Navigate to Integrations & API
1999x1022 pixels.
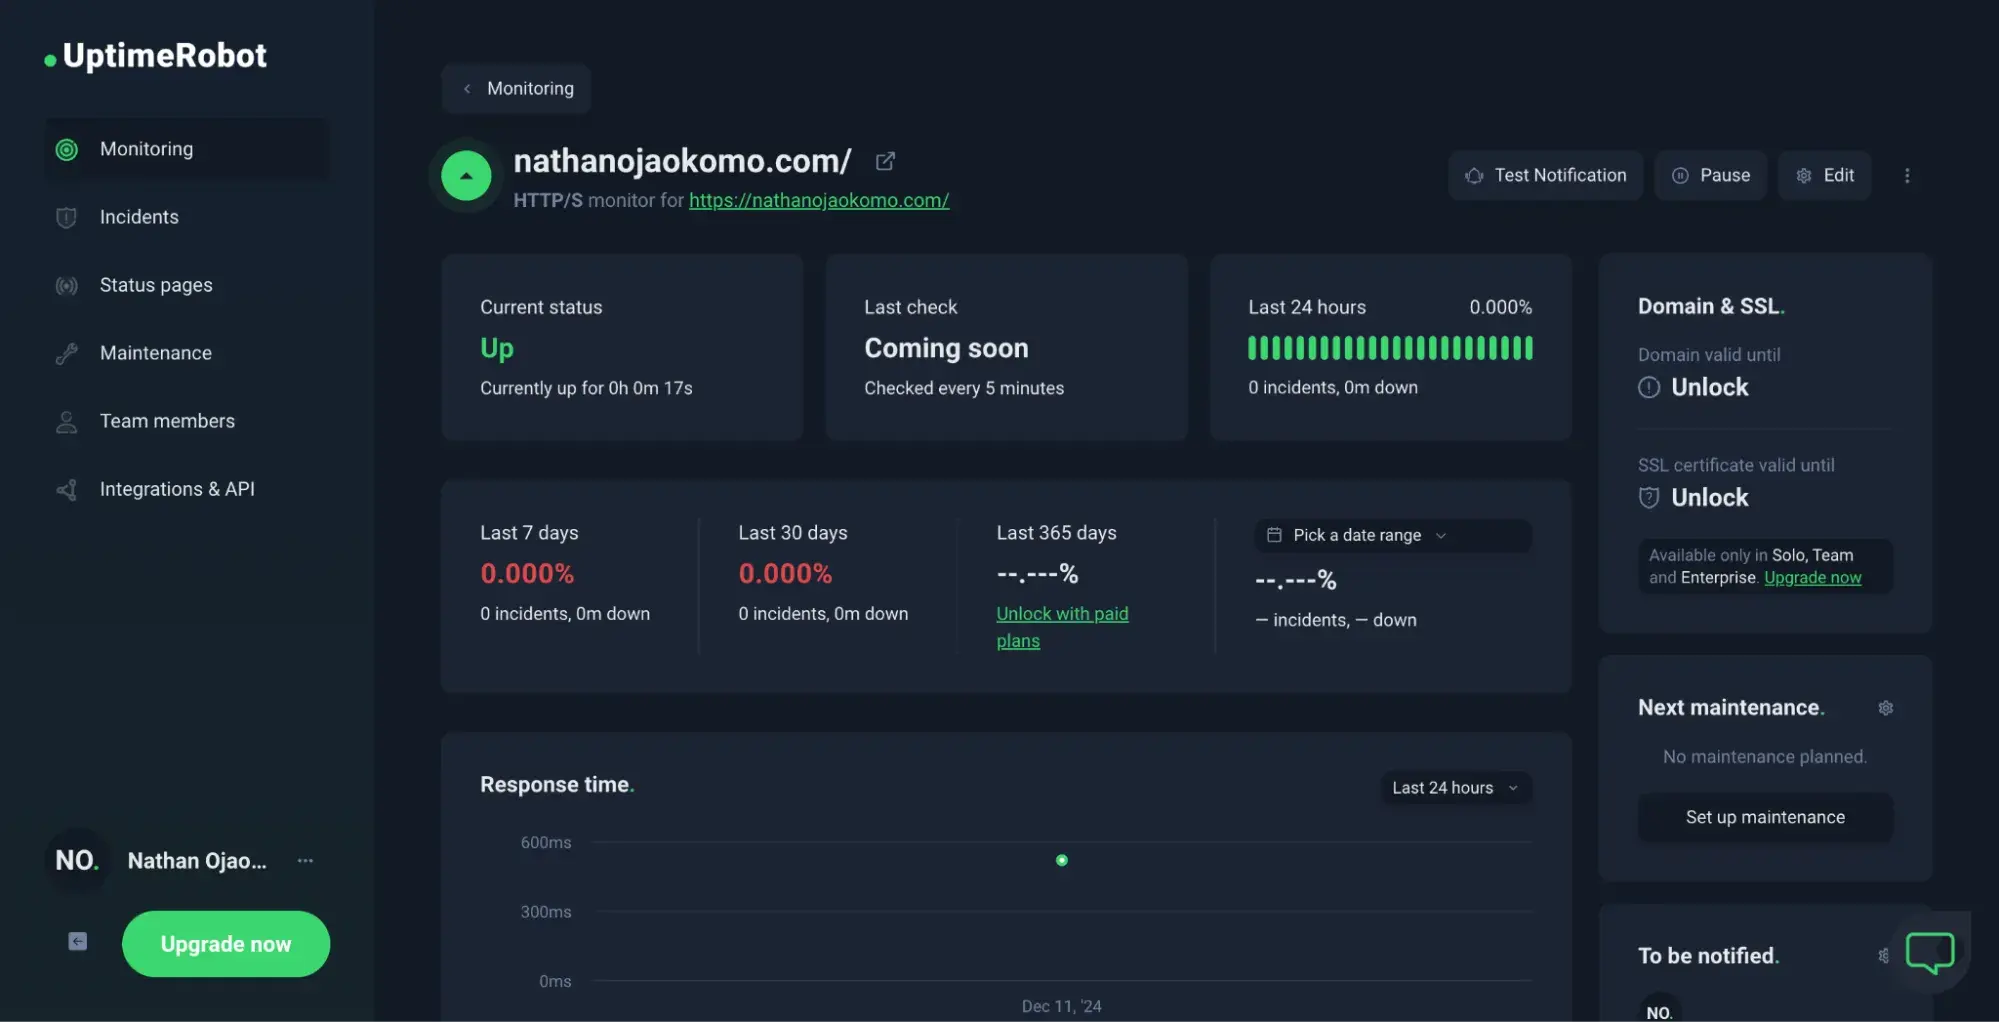[177, 489]
